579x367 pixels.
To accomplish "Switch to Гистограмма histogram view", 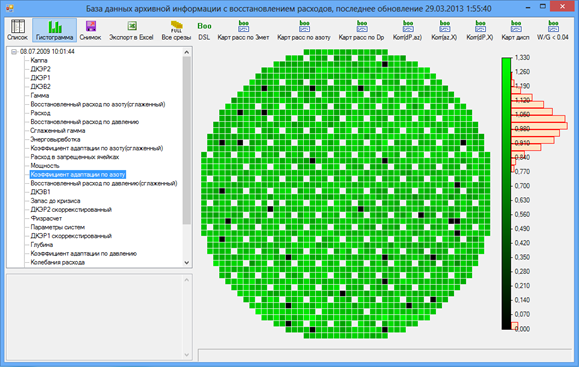I will (x=54, y=30).
